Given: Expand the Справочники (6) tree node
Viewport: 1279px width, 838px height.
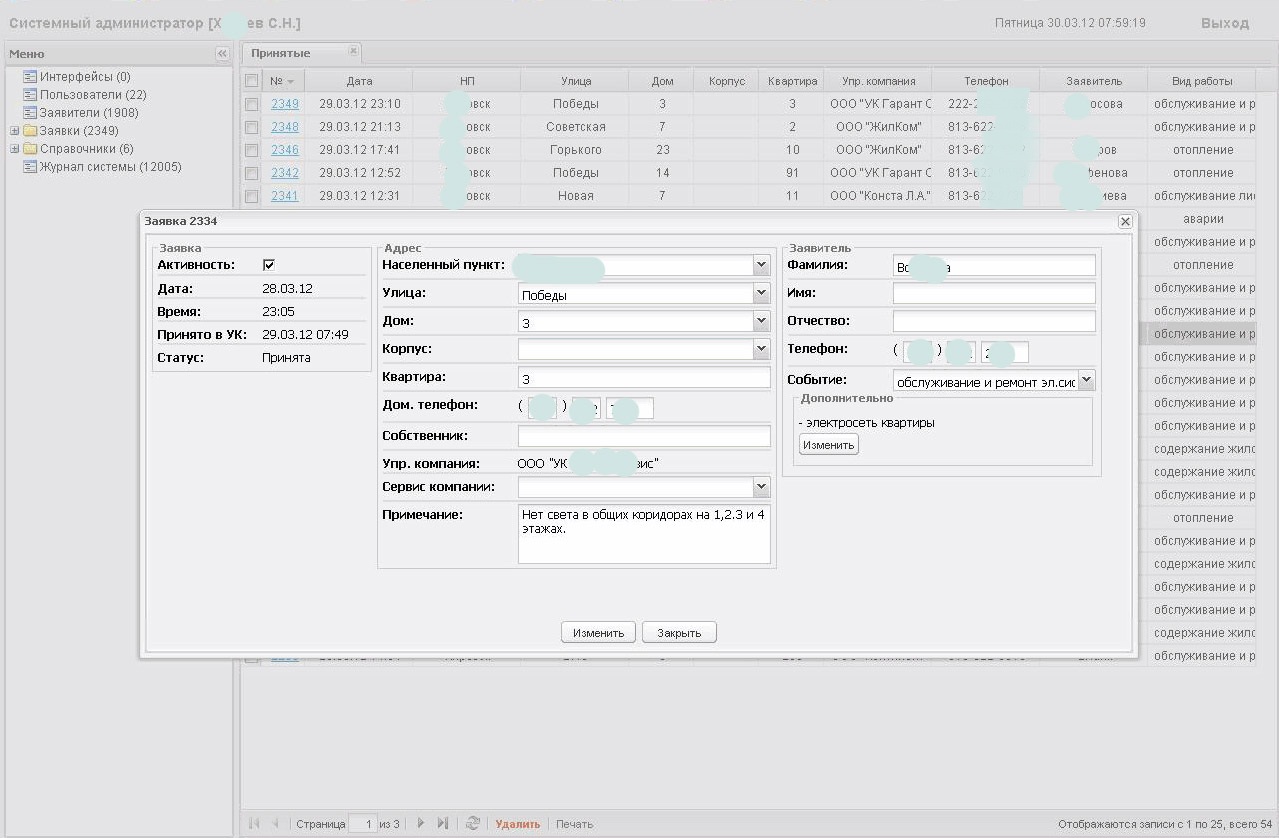Looking at the screenshot, I should 14,149.
